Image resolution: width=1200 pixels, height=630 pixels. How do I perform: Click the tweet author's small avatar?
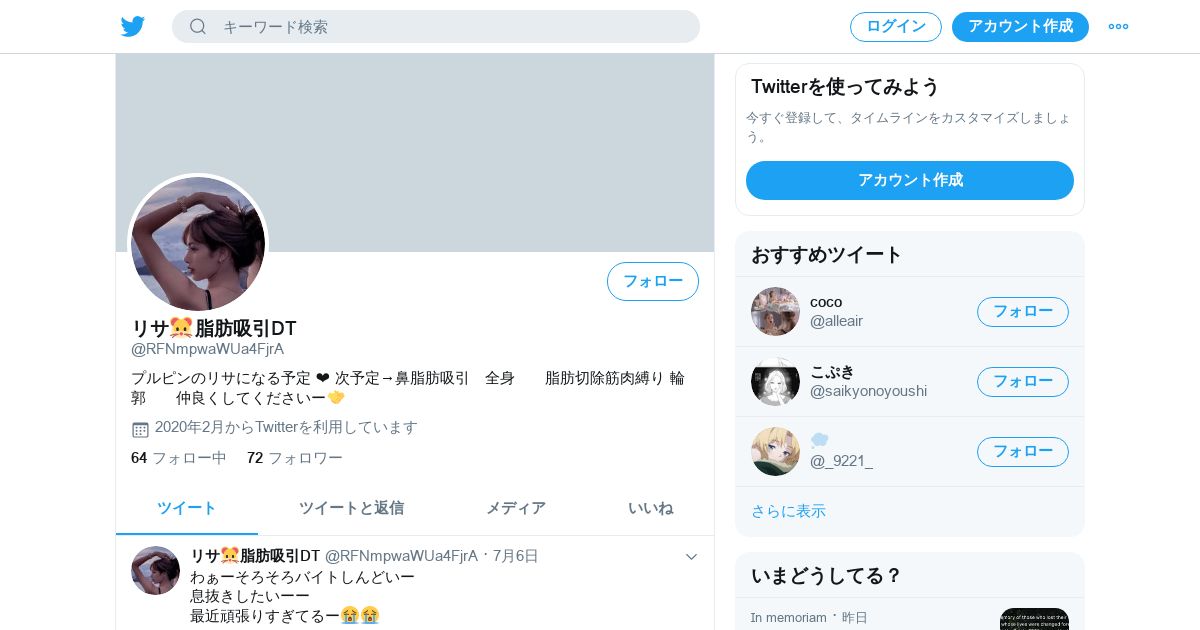tap(155, 570)
